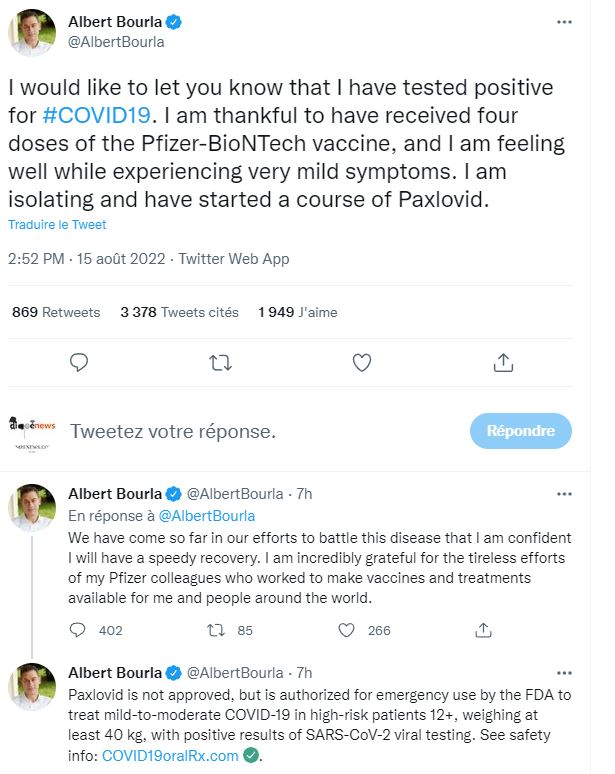
Task: Share the "We have come so far" reply
Action: [x=483, y=631]
